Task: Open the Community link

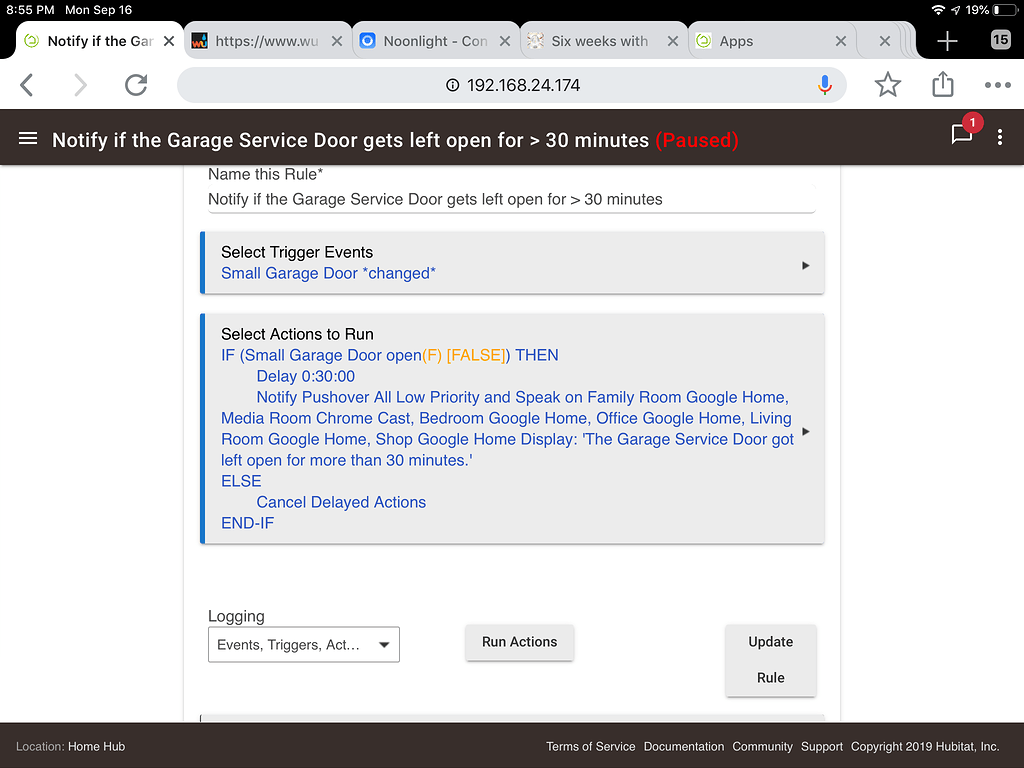Action: click(762, 746)
